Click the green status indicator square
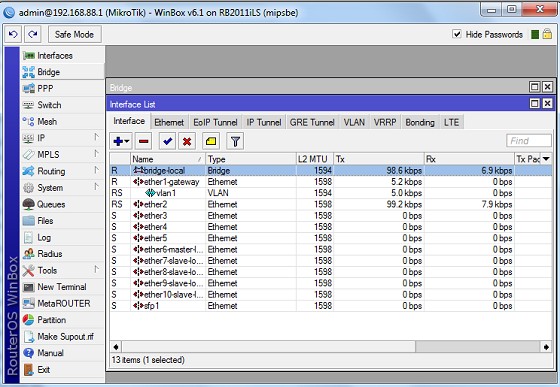560x387 pixels. (x=535, y=34)
